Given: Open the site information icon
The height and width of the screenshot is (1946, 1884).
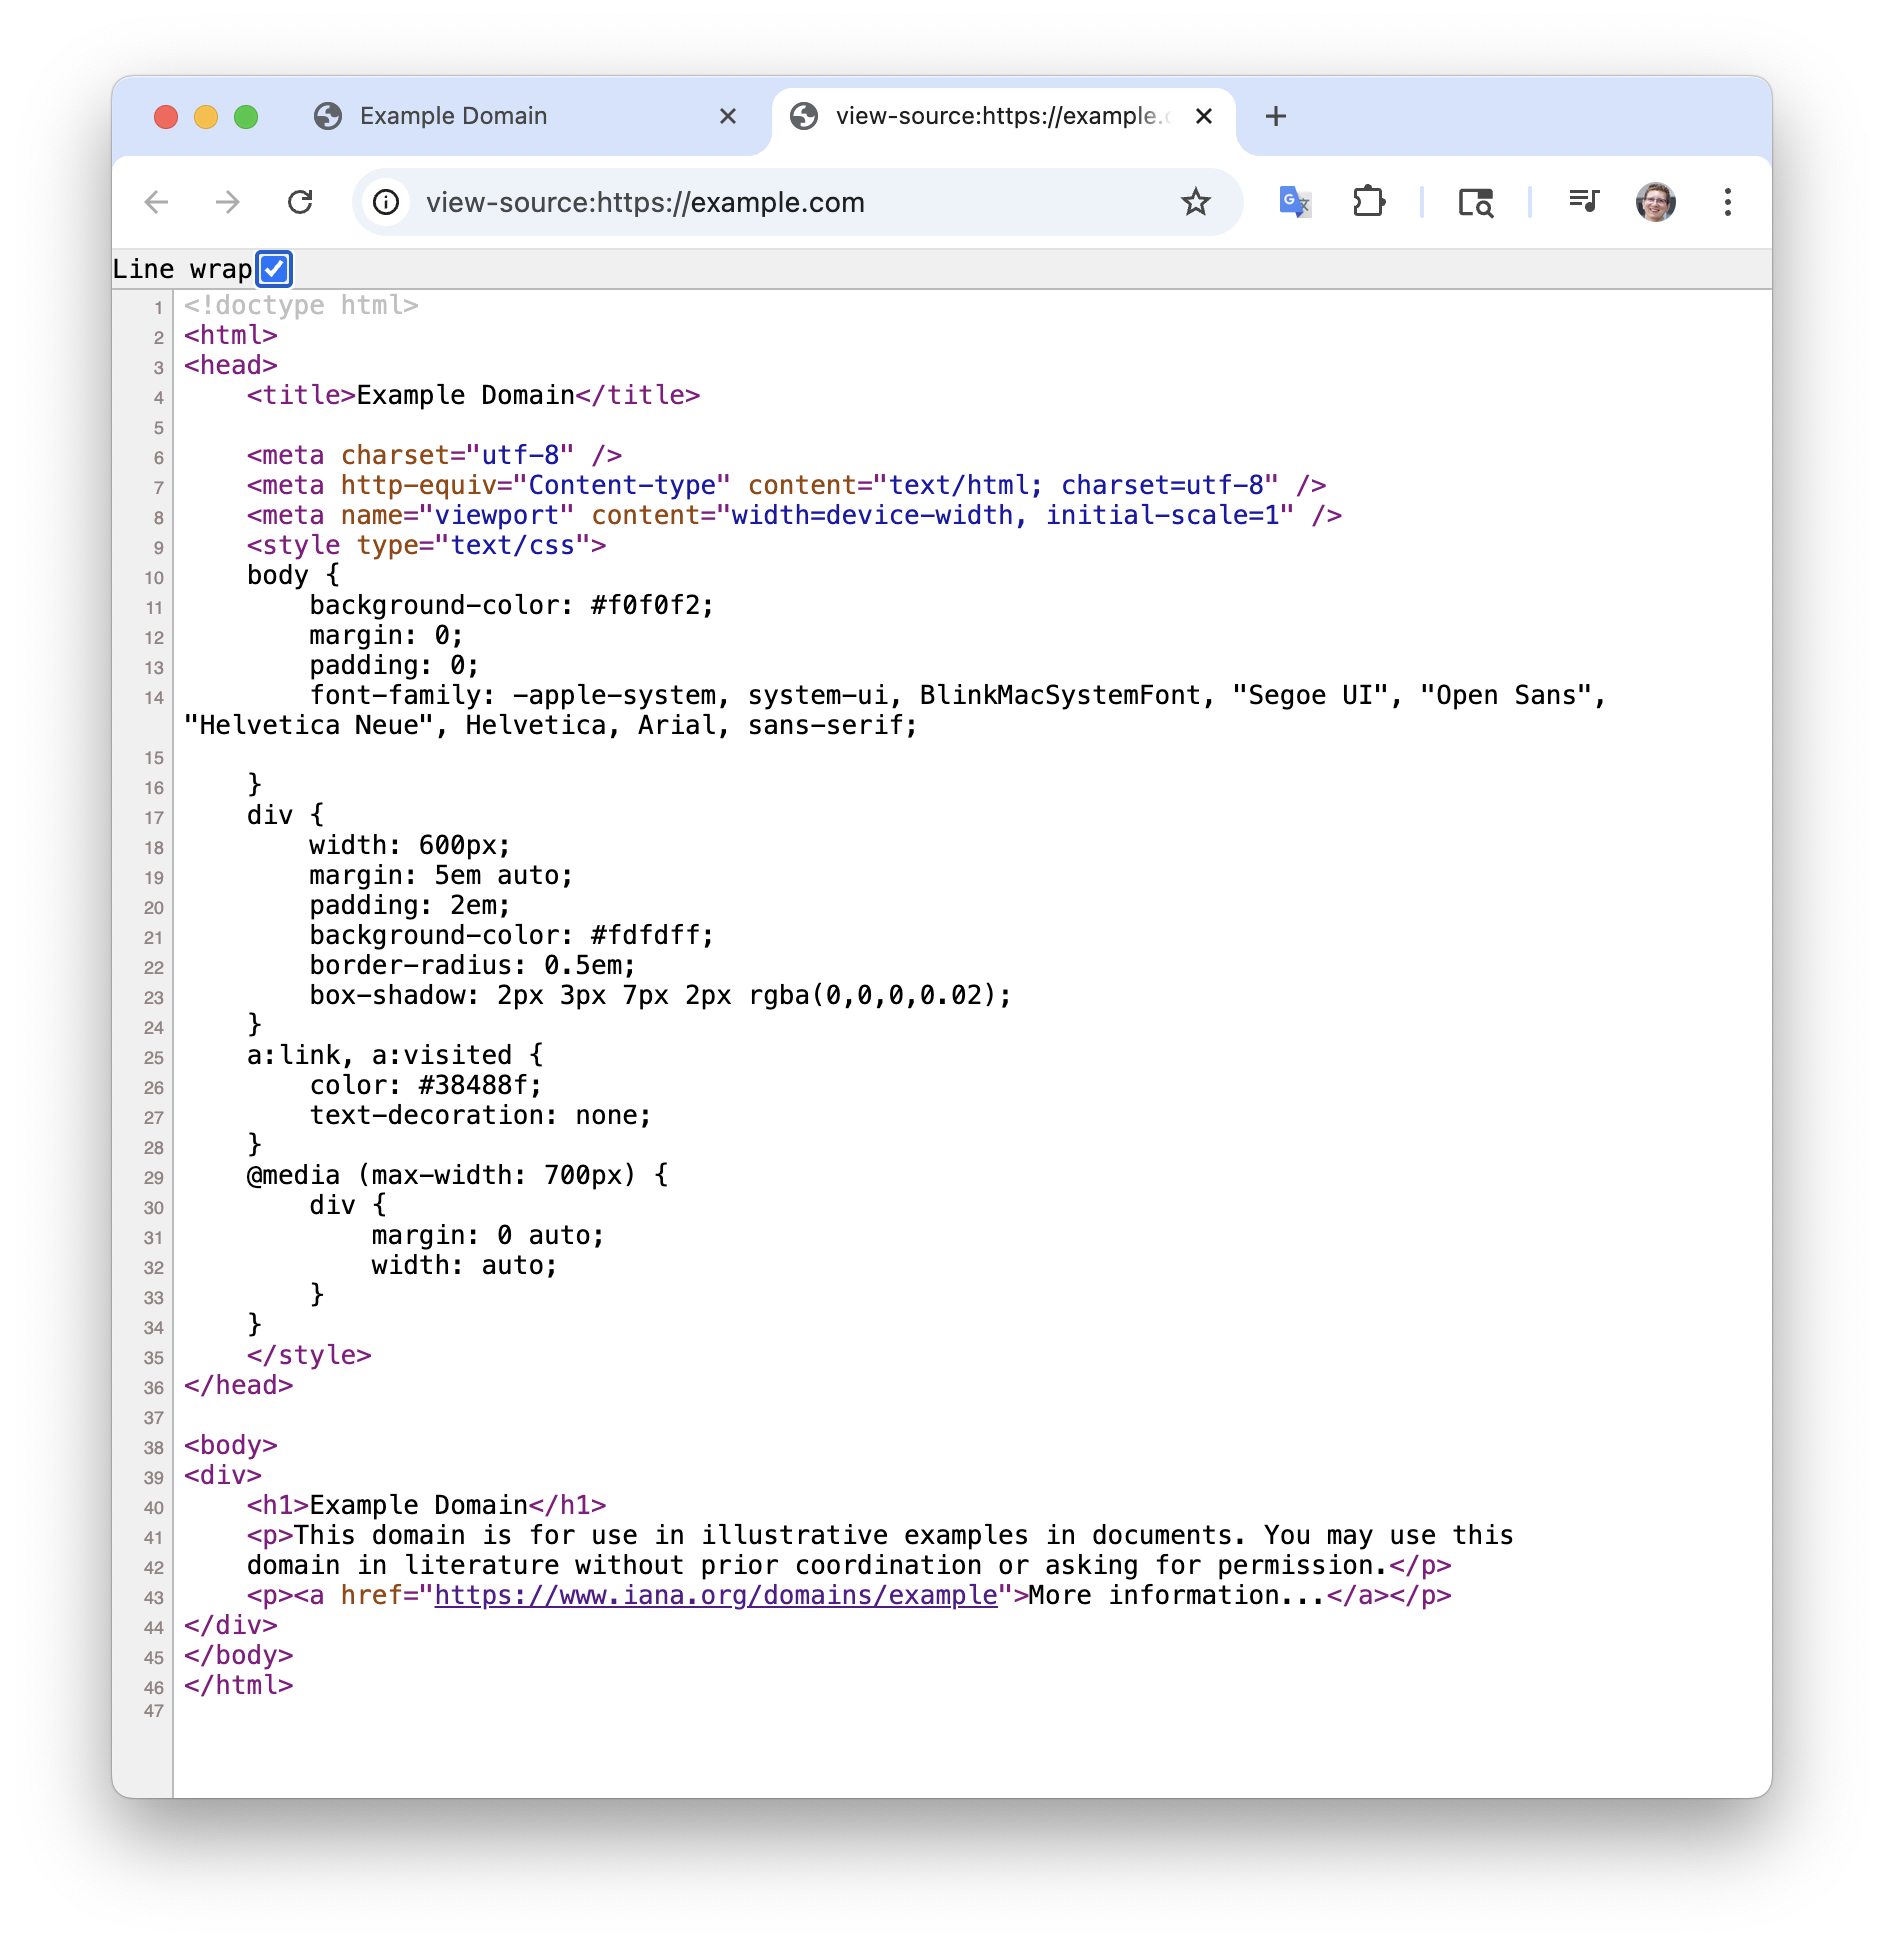Looking at the screenshot, I should [x=386, y=203].
